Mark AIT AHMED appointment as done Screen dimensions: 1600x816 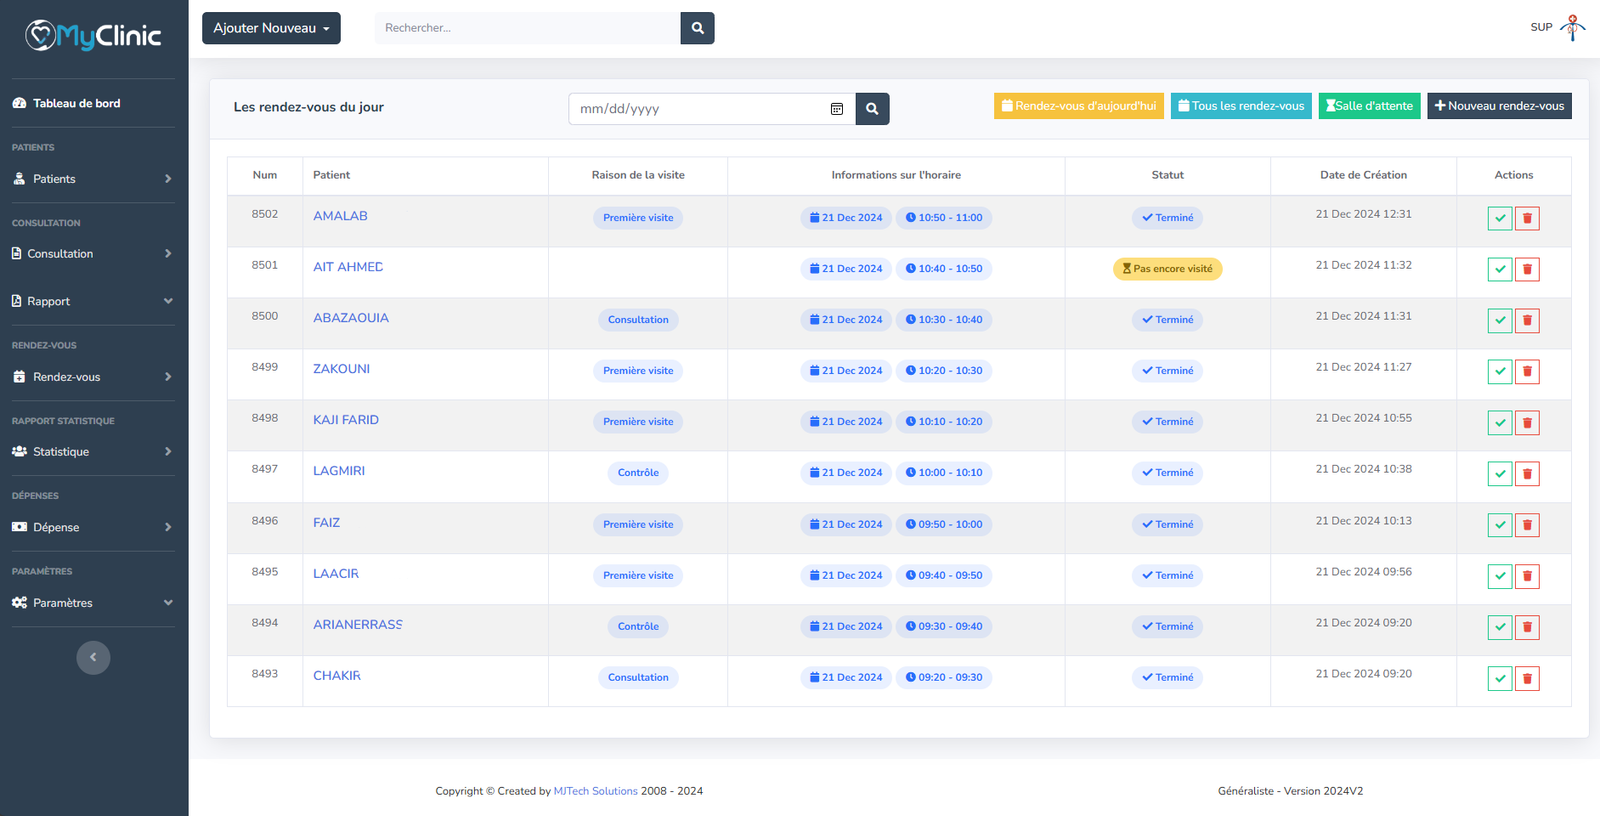point(1499,269)
